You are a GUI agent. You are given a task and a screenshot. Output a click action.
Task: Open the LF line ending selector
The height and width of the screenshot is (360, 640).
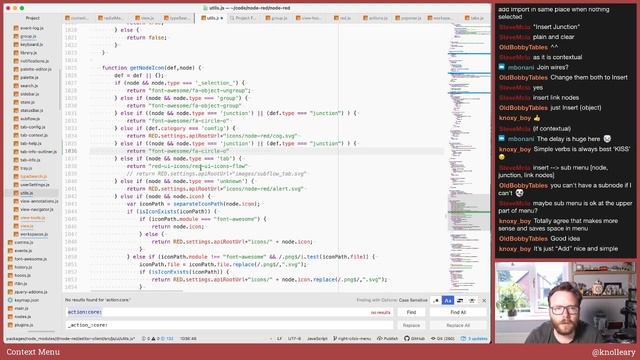pos(279,339)
